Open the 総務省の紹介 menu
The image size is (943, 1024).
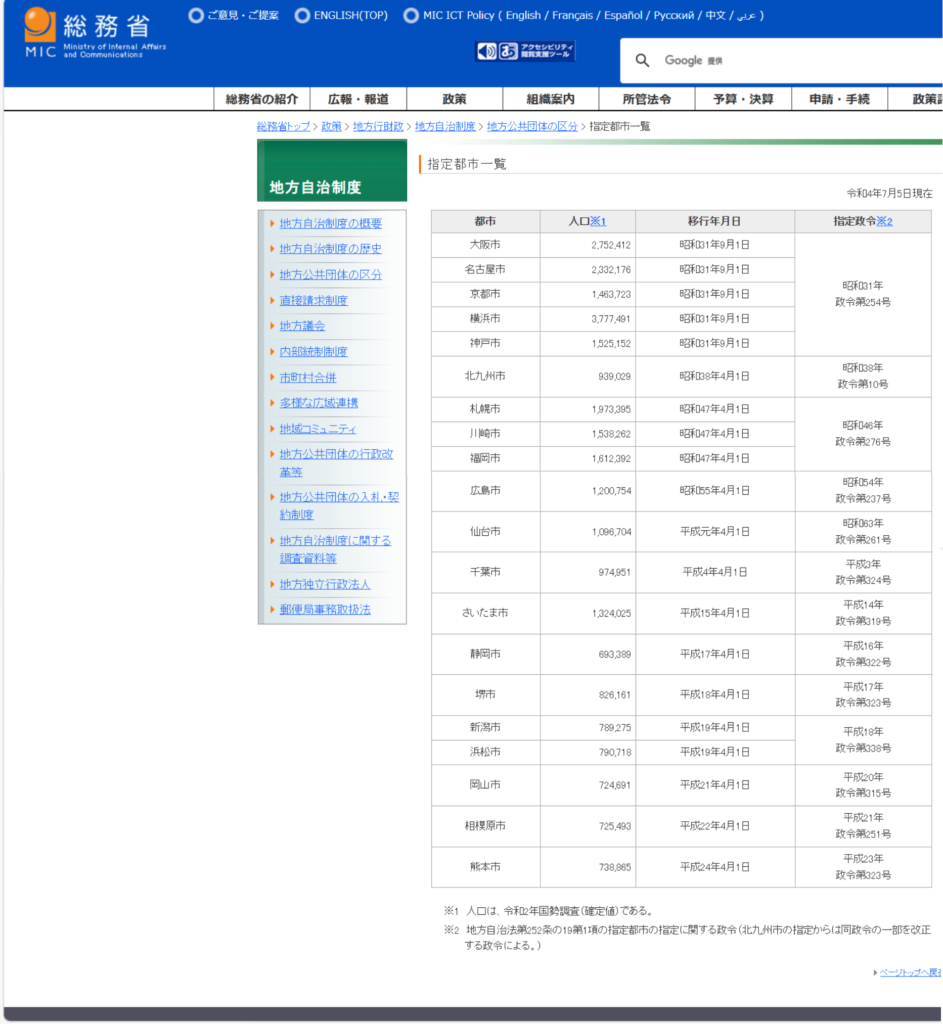tap(262, 99)
